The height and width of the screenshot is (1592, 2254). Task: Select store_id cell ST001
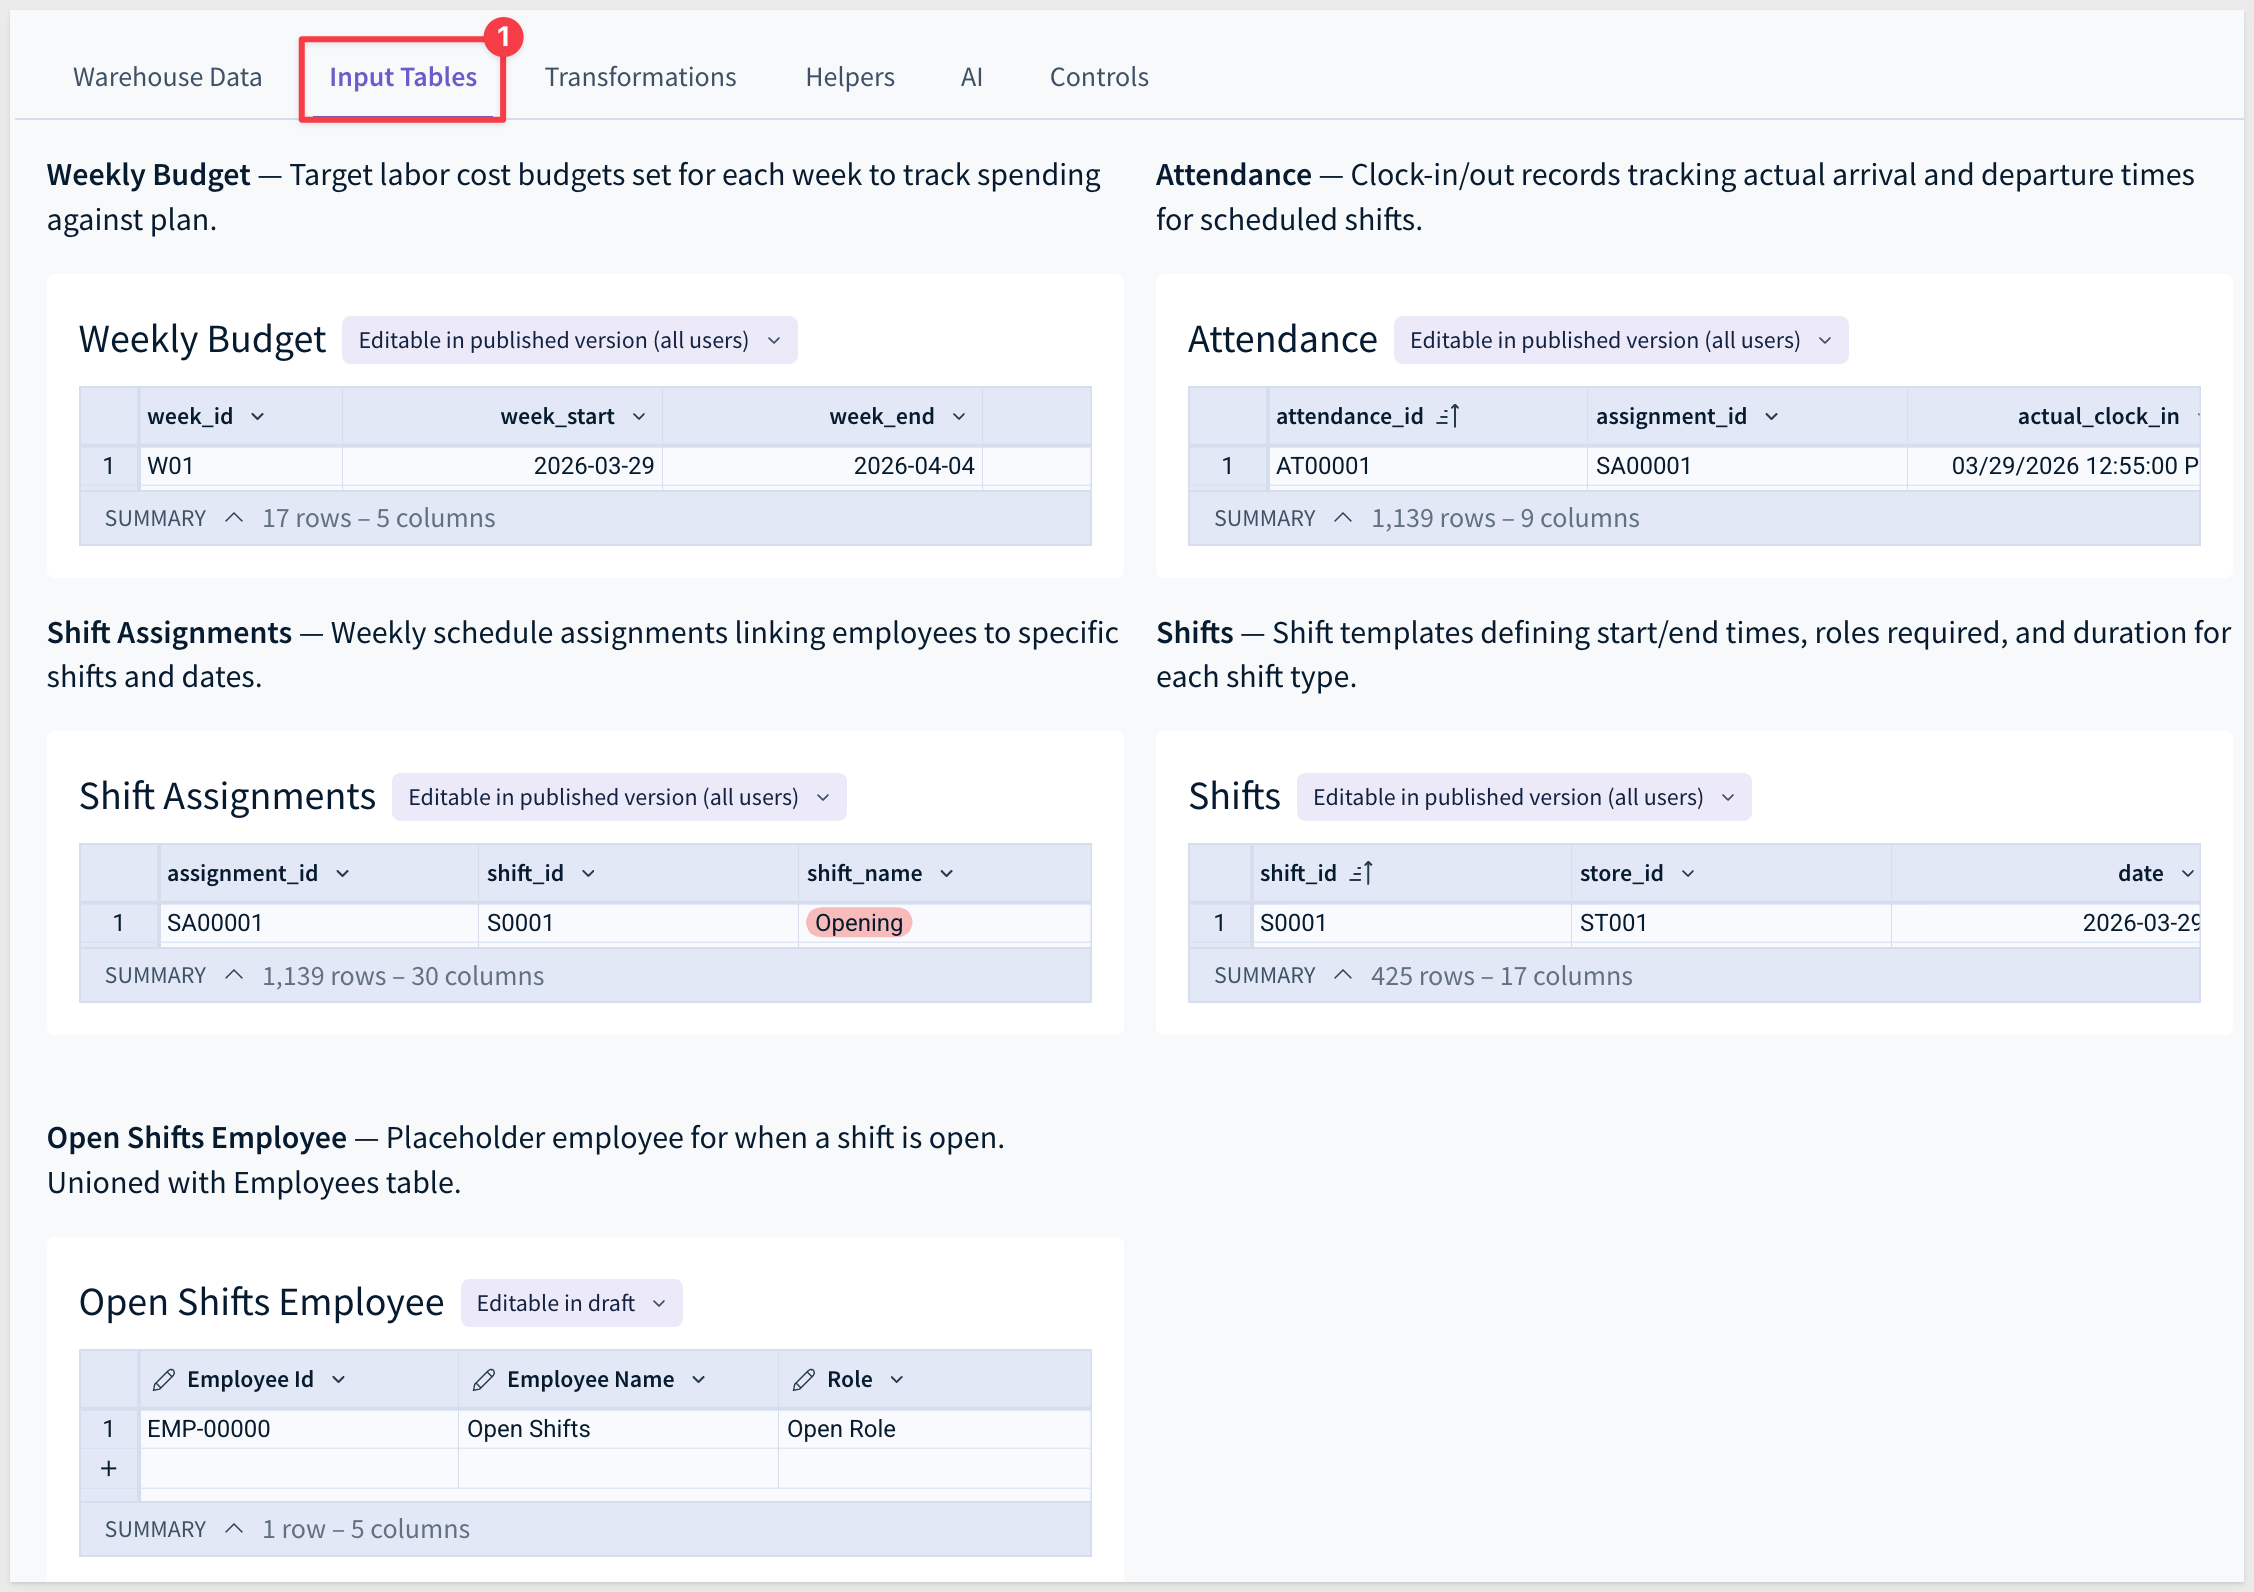coord(1731,923)
